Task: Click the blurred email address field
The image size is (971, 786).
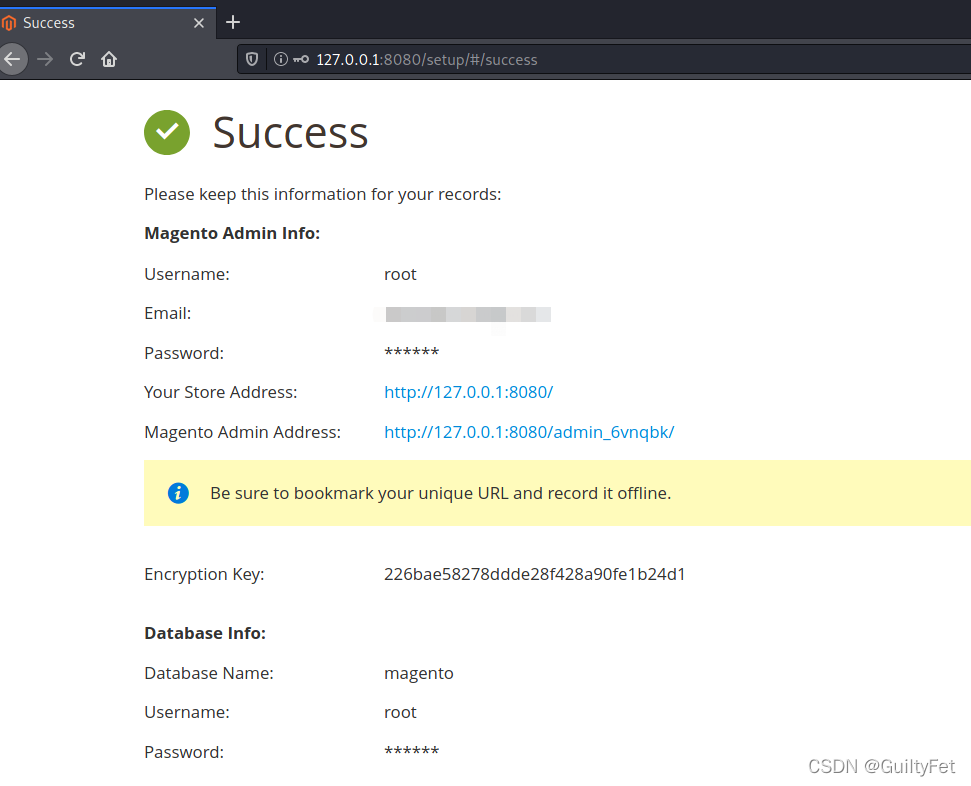Action: click(467, 313)
